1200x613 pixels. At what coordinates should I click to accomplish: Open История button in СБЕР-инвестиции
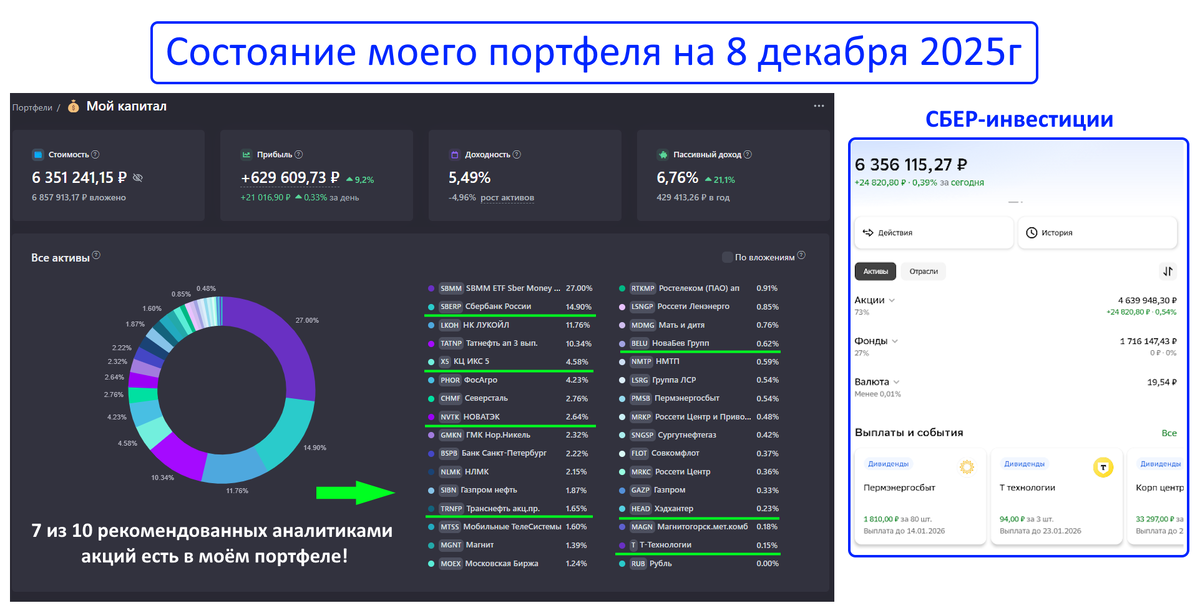point(1098,232)
